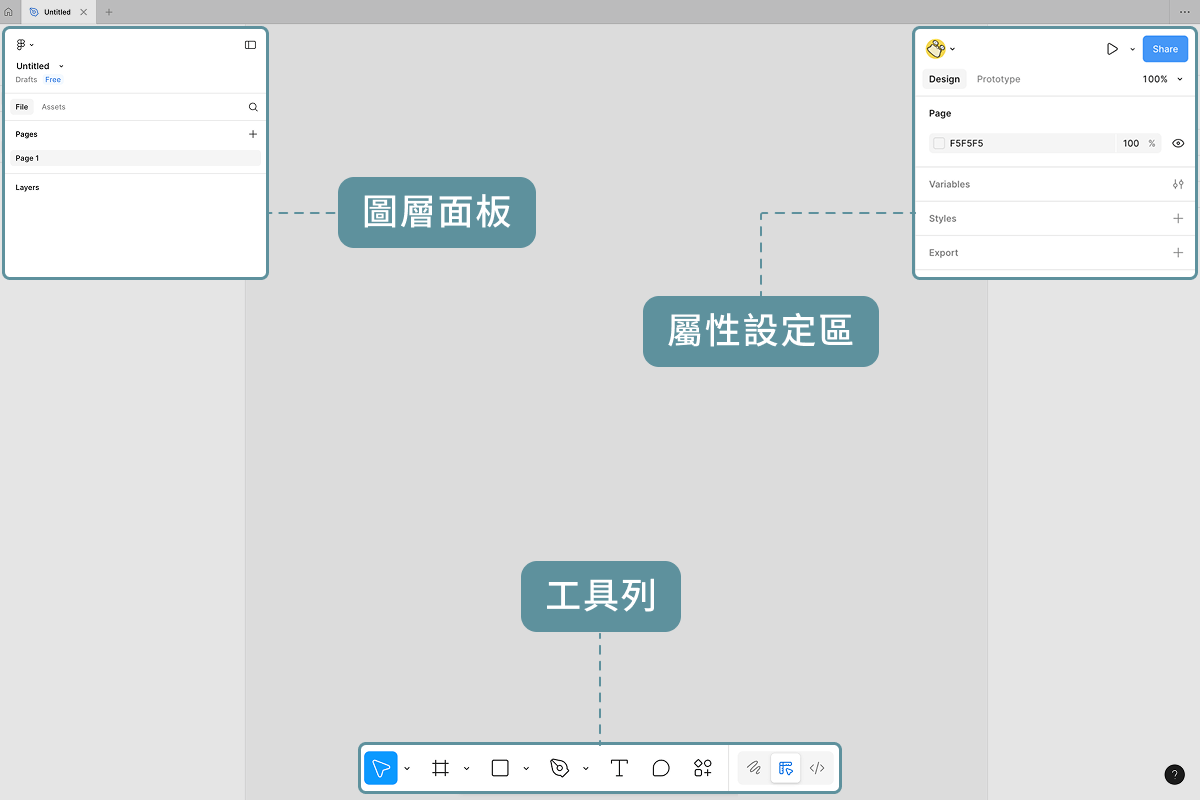Click the blue Share button
Screen dimensions: 1200x800
pyautogui.click(x=1165, y=49)
